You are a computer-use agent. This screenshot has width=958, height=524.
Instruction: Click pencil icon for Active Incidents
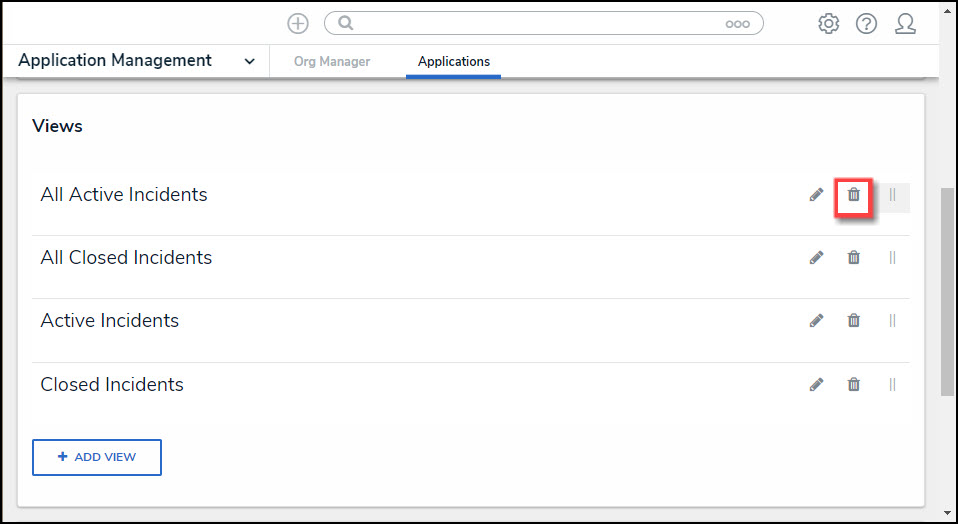point(817,321)
